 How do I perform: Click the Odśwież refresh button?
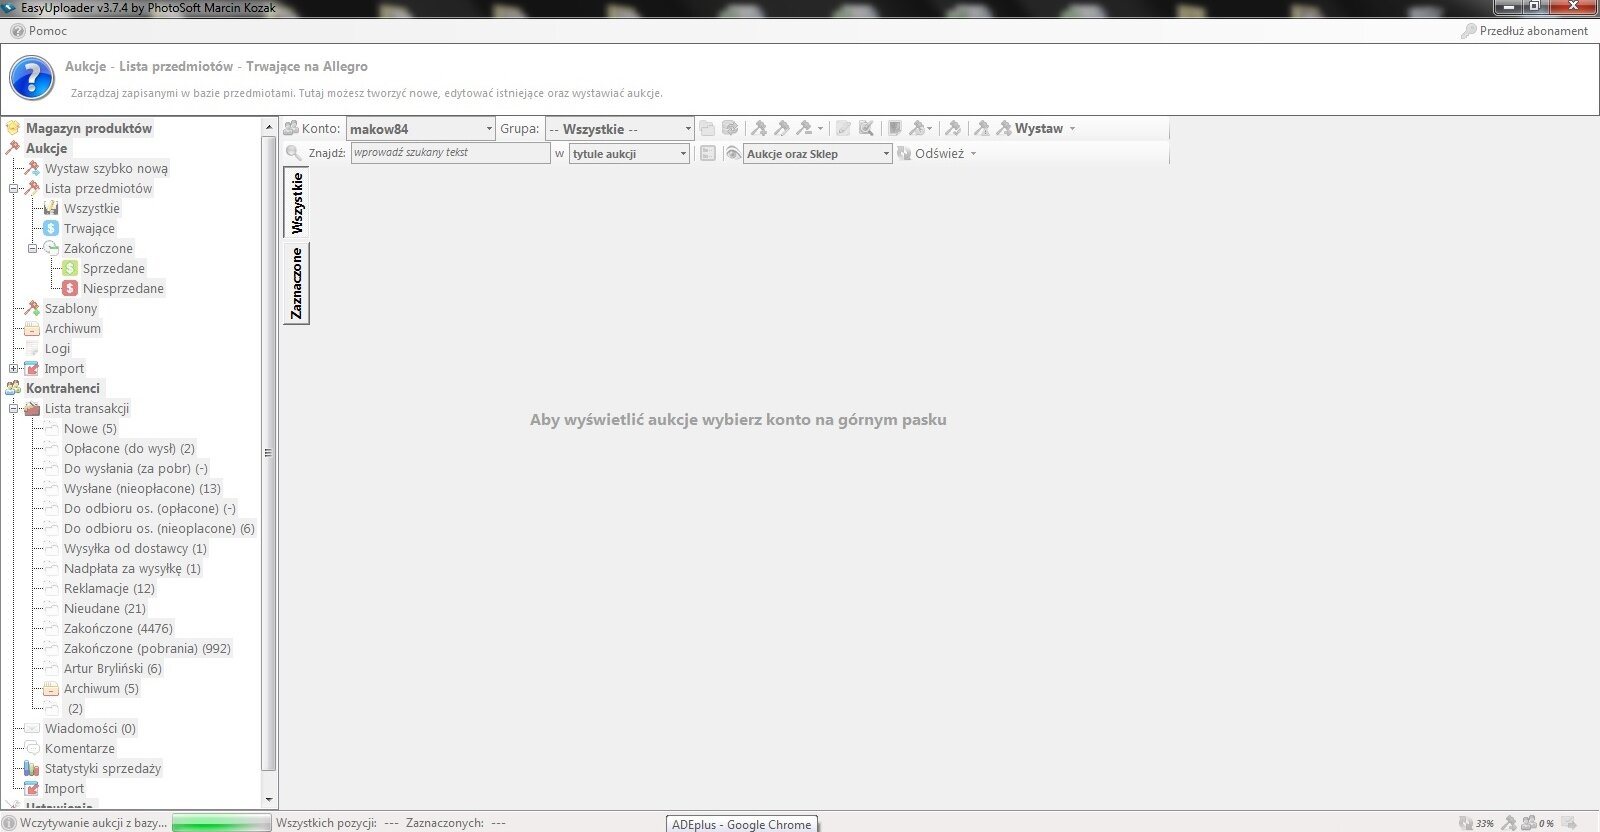[x=937, y=154]
